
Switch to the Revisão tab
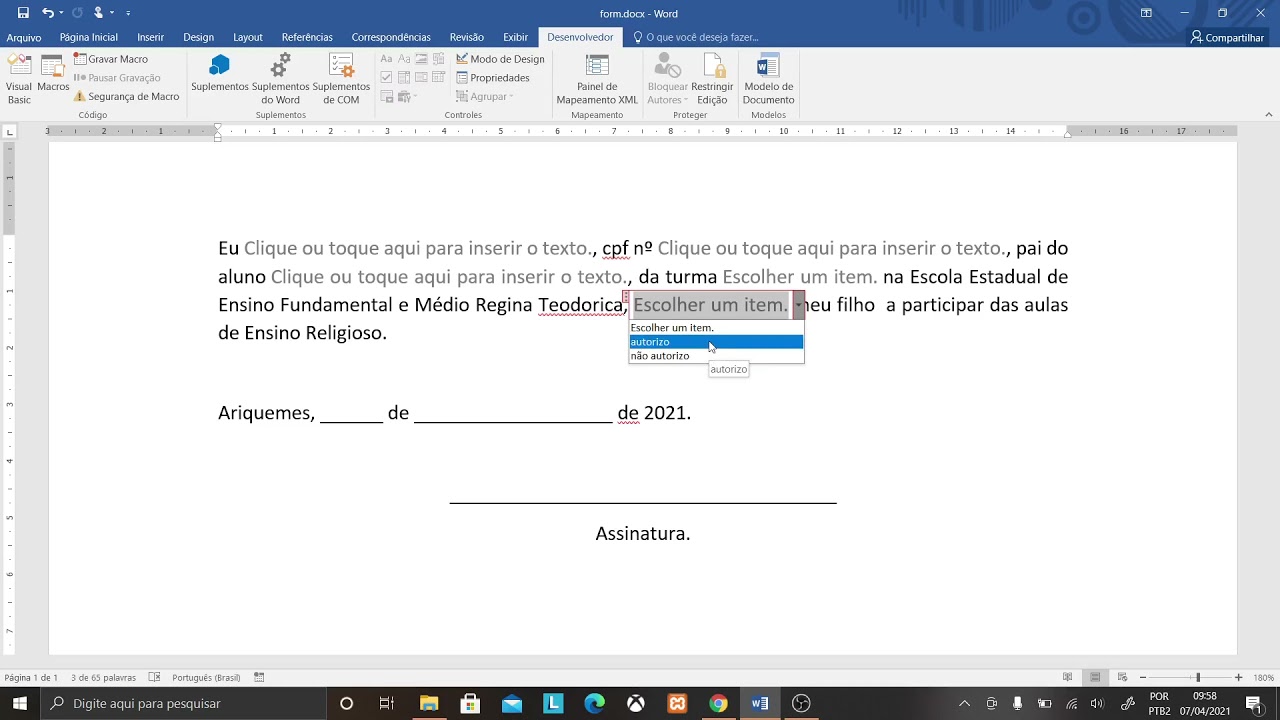[x=467, y=37]
